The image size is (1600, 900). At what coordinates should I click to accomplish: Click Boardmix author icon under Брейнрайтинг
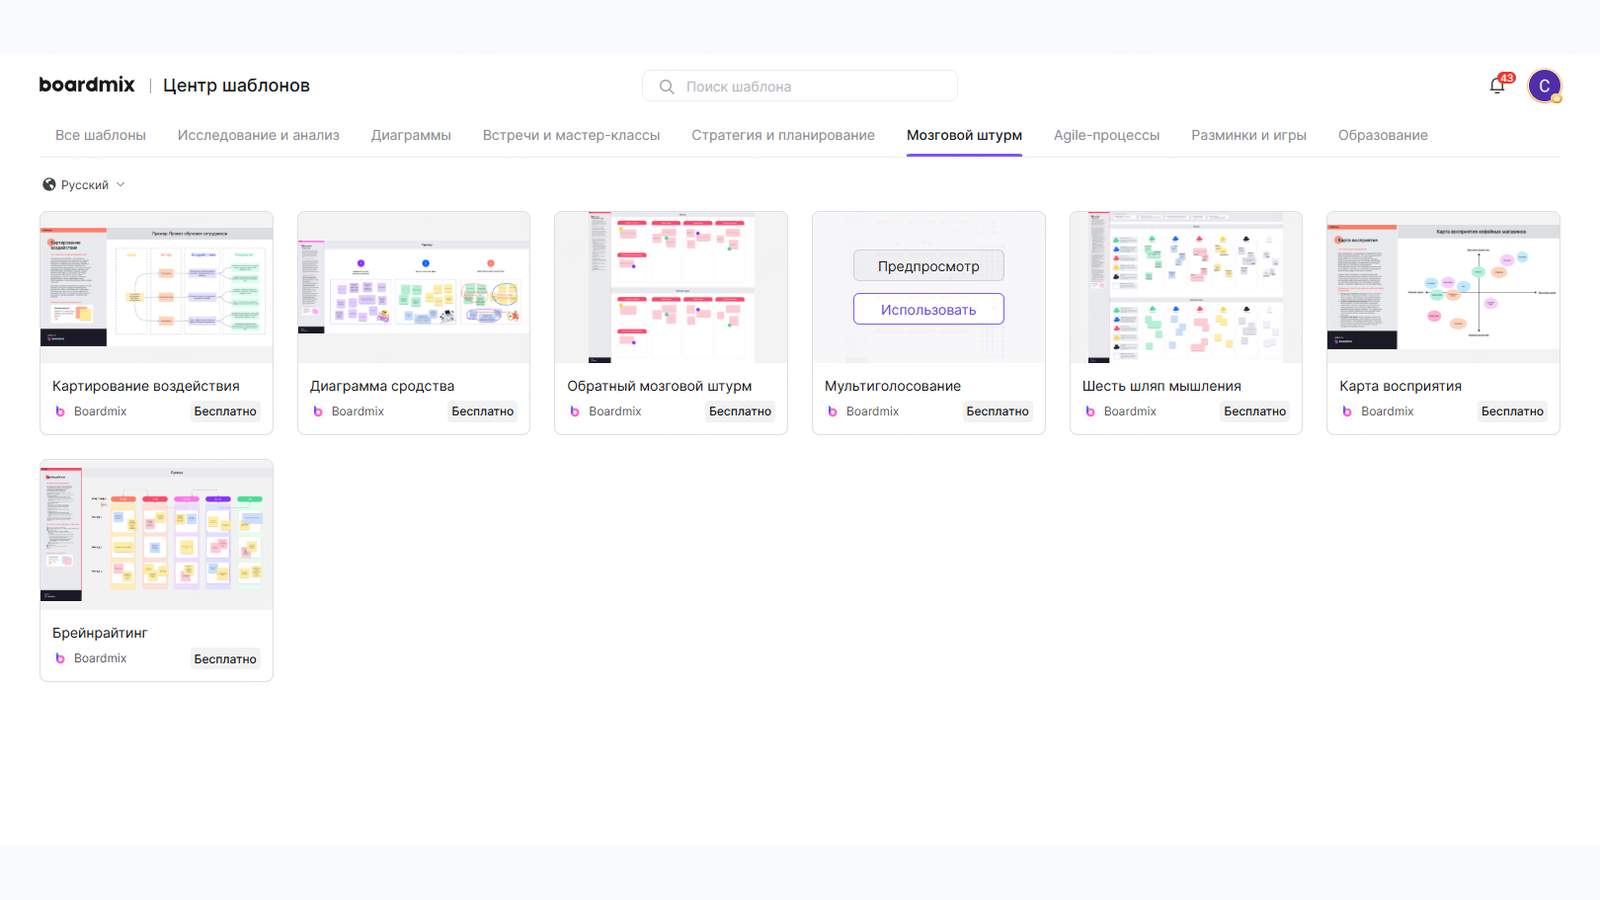point(60,659)
